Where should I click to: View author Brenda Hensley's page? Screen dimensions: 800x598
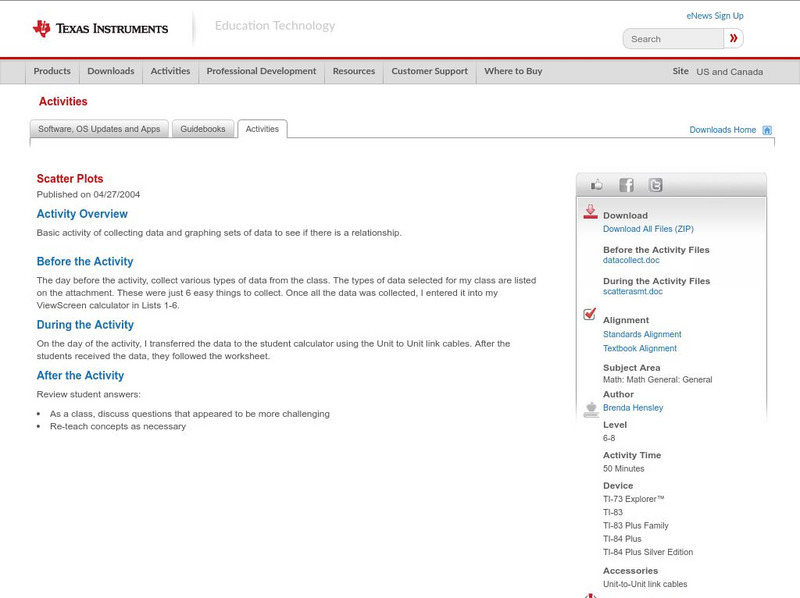[x=633, y=408]
